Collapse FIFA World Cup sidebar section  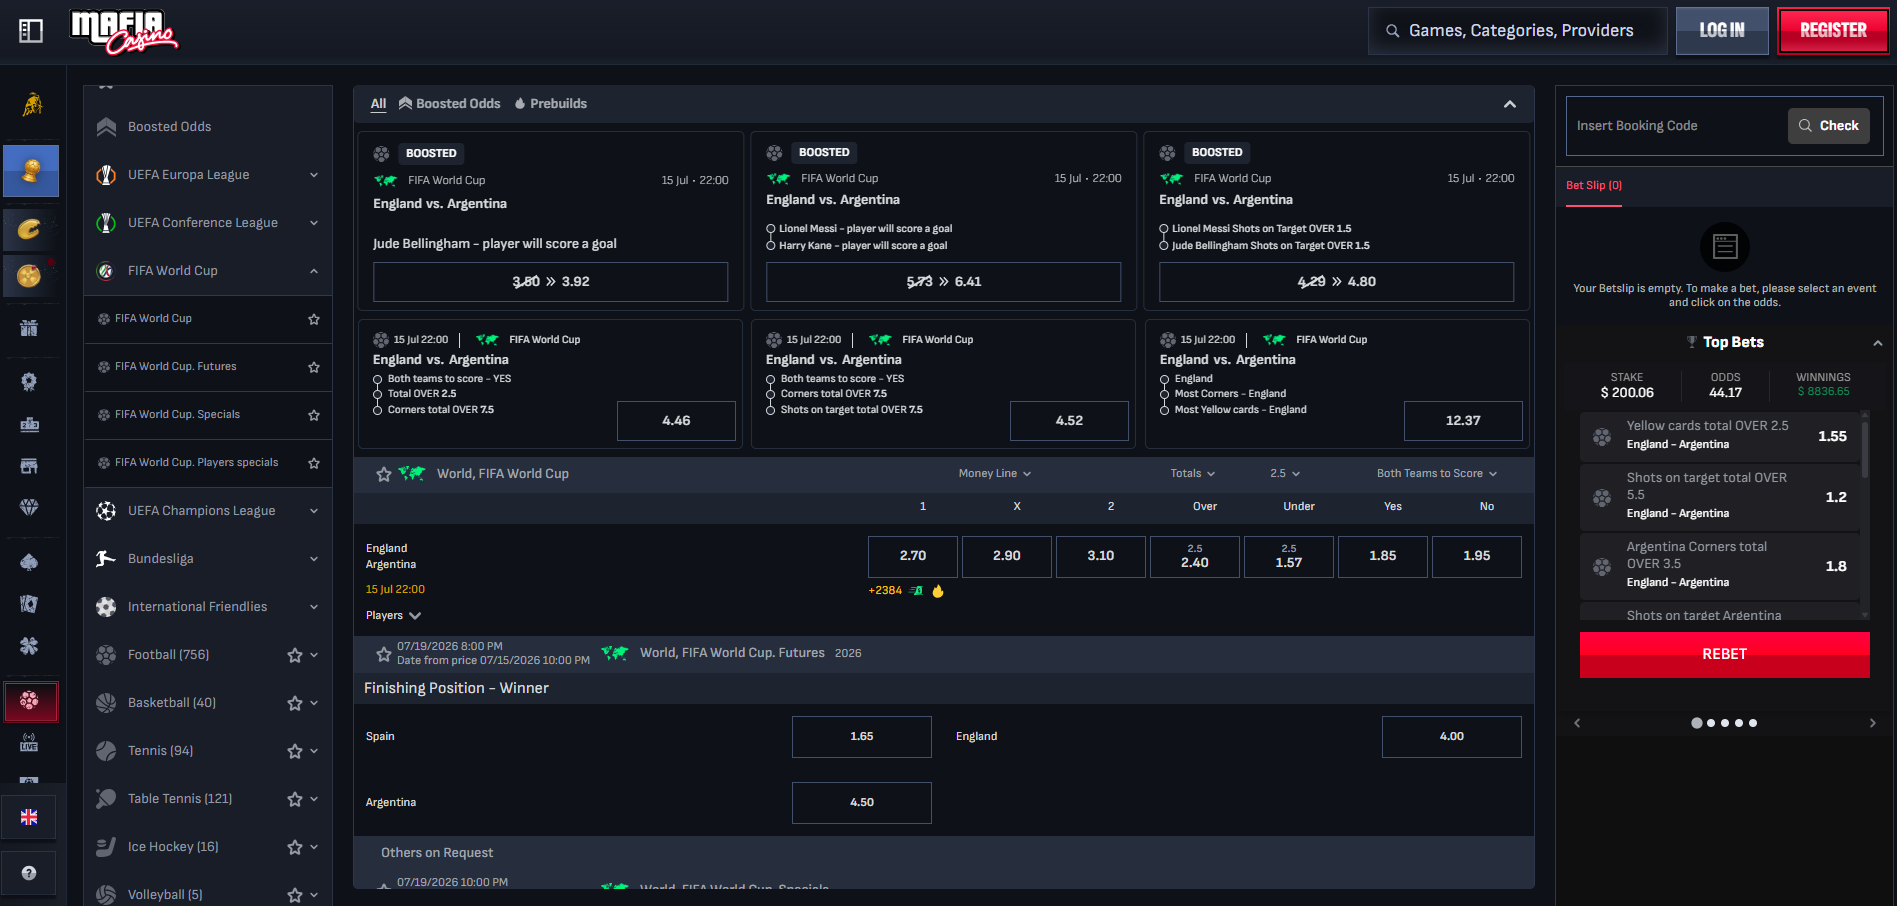tap(314, 271)
